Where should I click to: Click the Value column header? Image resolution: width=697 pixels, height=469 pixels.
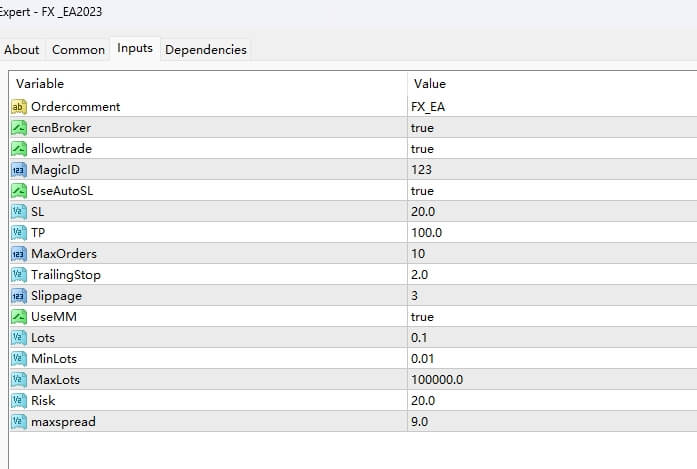pos(430,83)
